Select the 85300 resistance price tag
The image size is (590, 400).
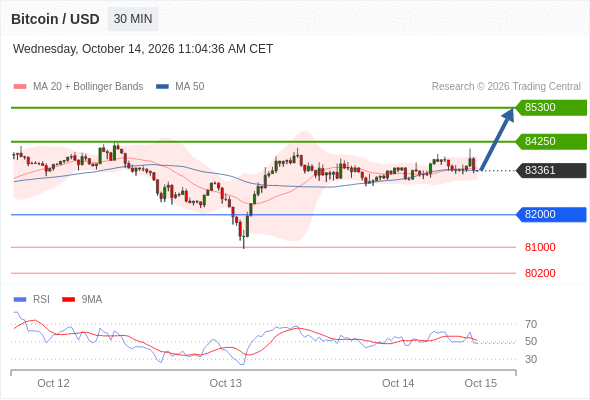pyautogui.click(x=551, y=108)
